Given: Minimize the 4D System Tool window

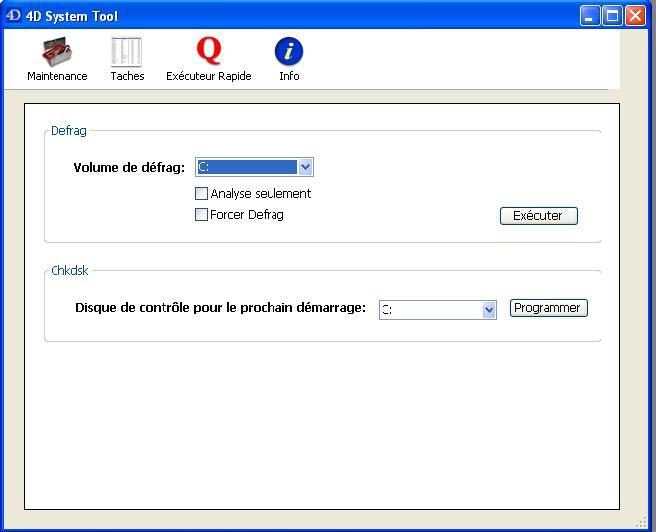Looking at the screenshot, I should [590, 15].
